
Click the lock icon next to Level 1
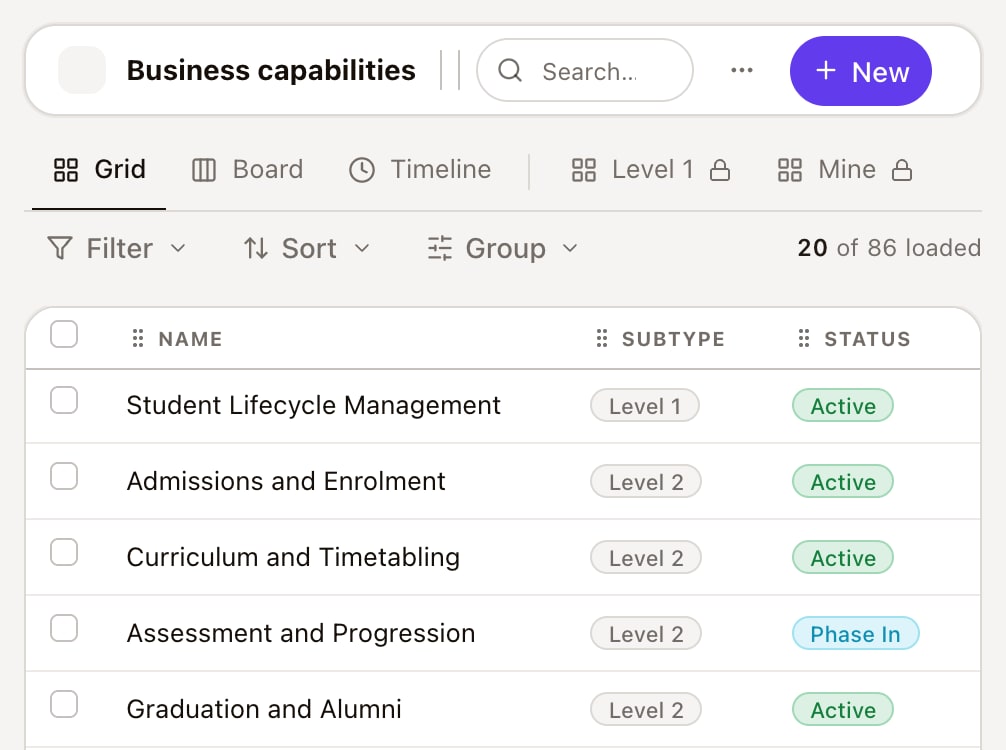click(720, 170)
